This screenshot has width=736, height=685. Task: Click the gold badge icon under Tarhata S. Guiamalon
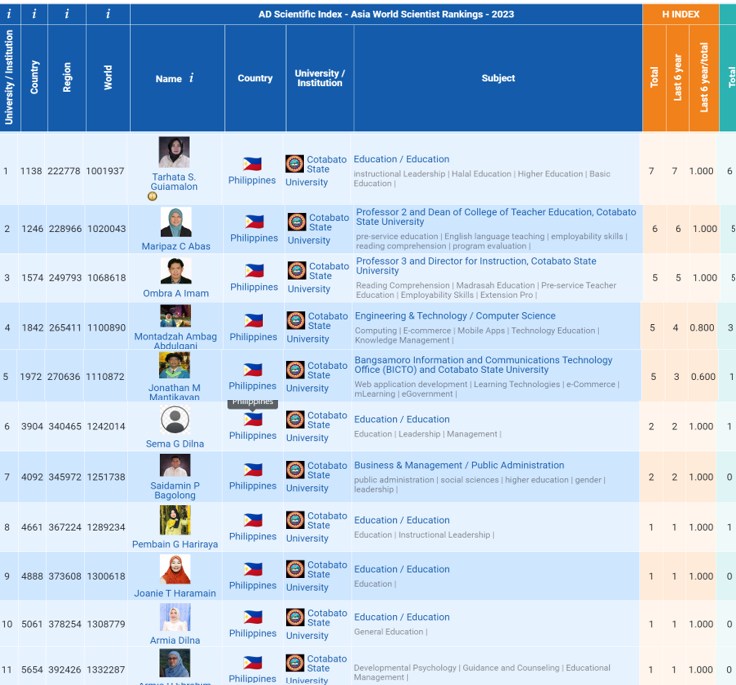tap(153, 196)
